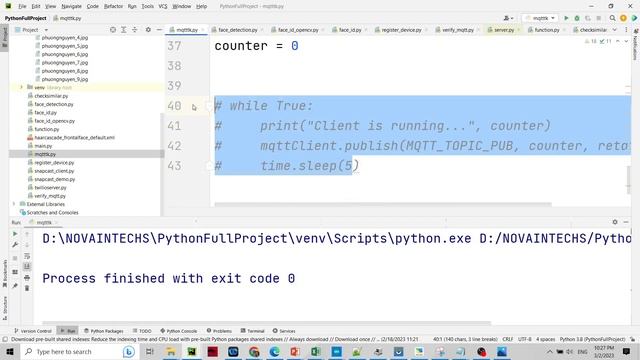Start debugging with the bug icon

[x=577, y=18]
